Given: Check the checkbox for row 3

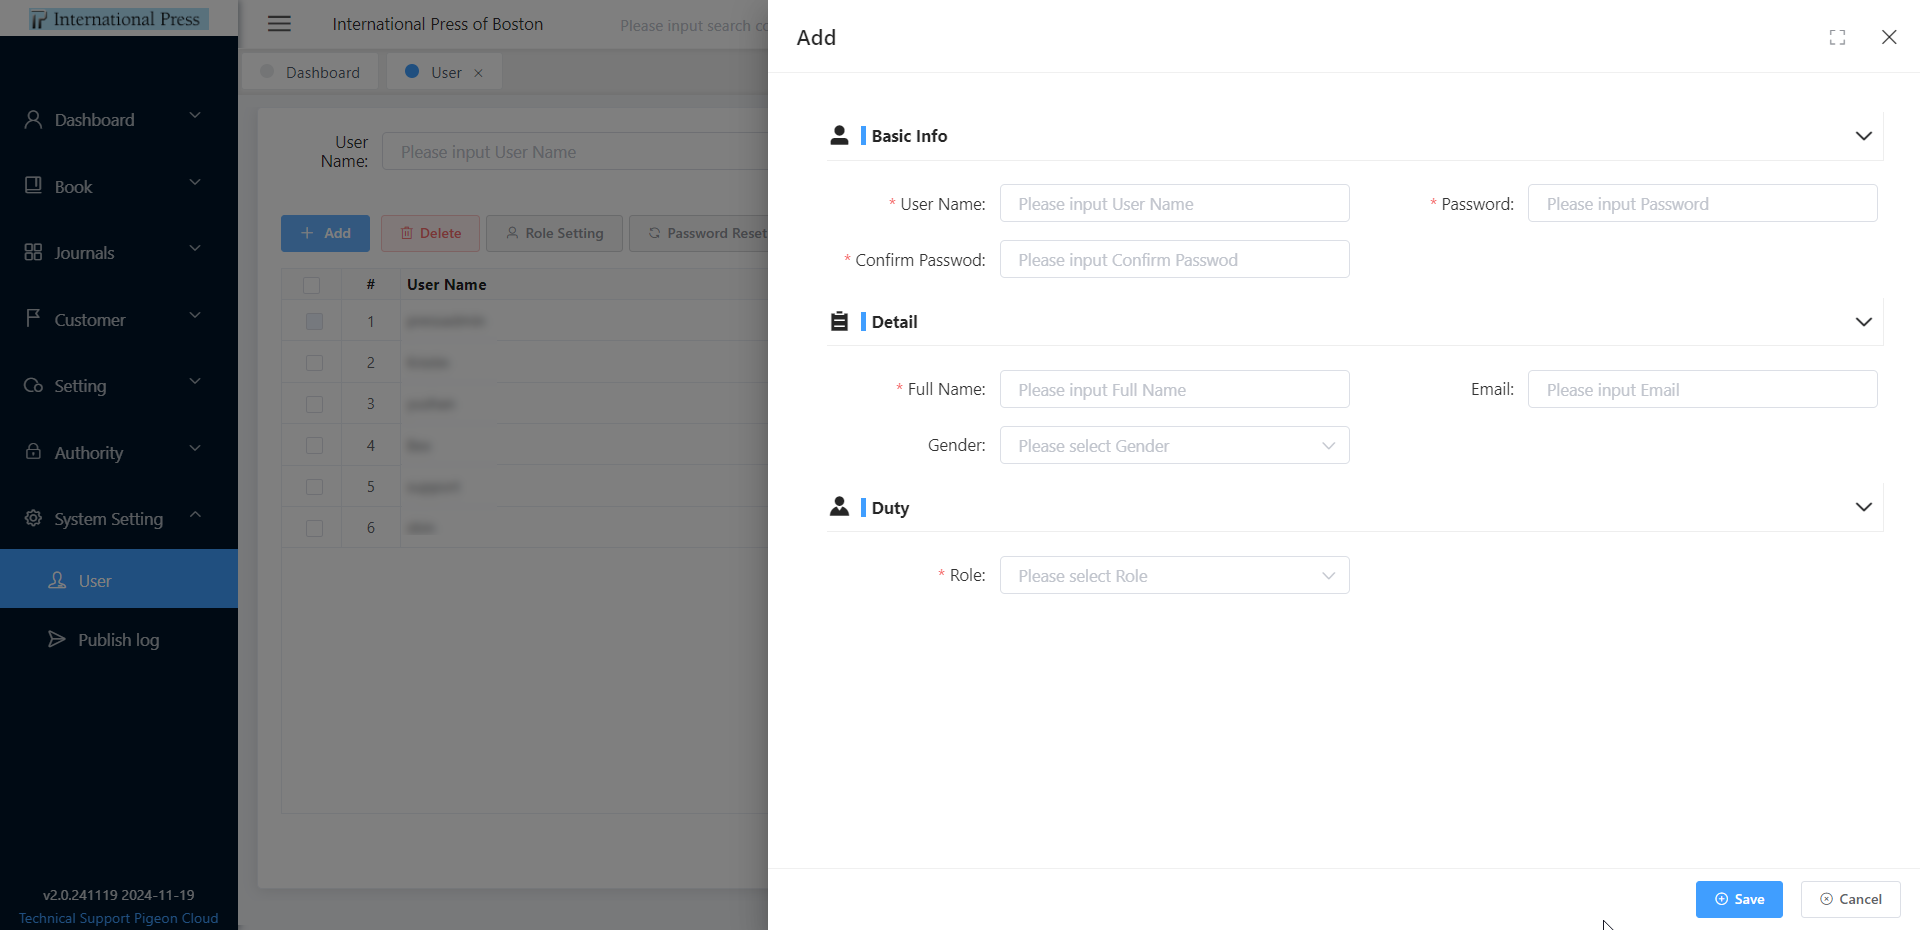Looking at the screenshot, I should 314,404.
